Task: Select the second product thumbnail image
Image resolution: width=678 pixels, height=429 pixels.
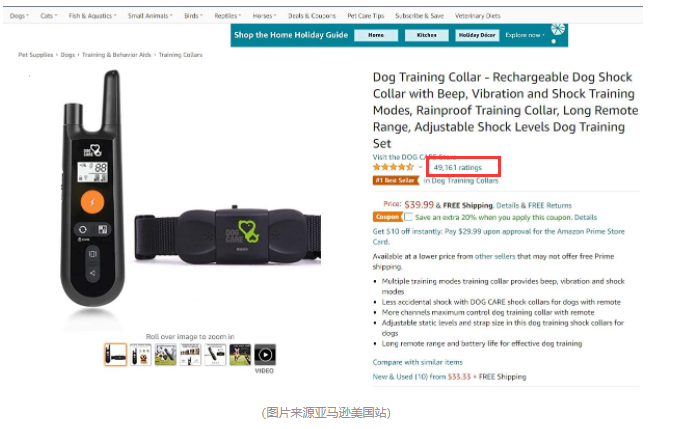Action: 141,355
